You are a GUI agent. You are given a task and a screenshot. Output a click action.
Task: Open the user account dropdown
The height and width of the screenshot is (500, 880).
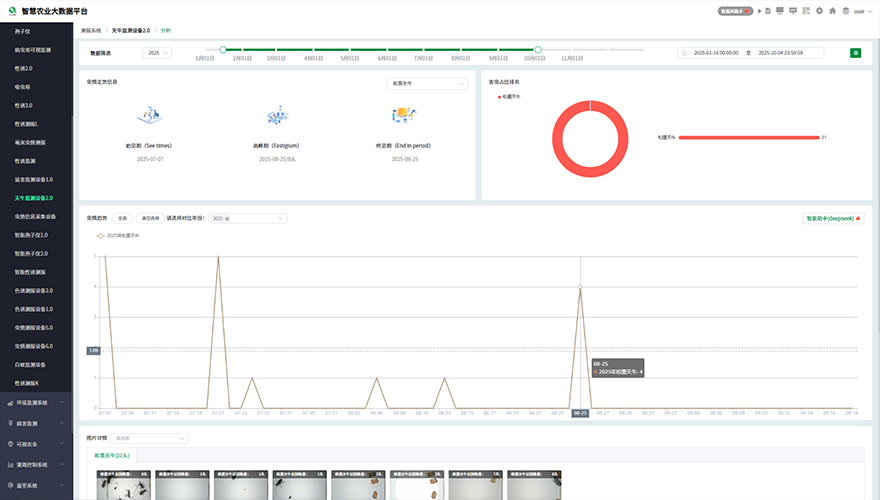[x=861, y=11]
